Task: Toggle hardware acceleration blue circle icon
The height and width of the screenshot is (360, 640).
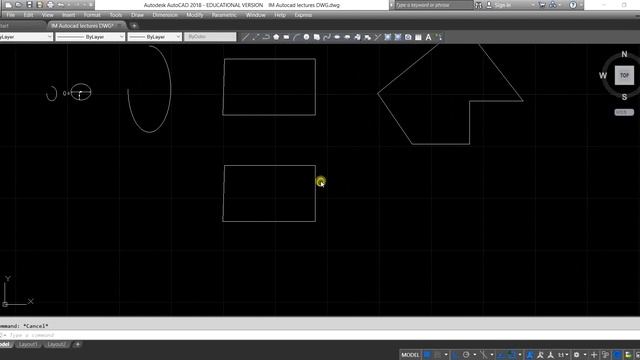Action: coord(617,355)
